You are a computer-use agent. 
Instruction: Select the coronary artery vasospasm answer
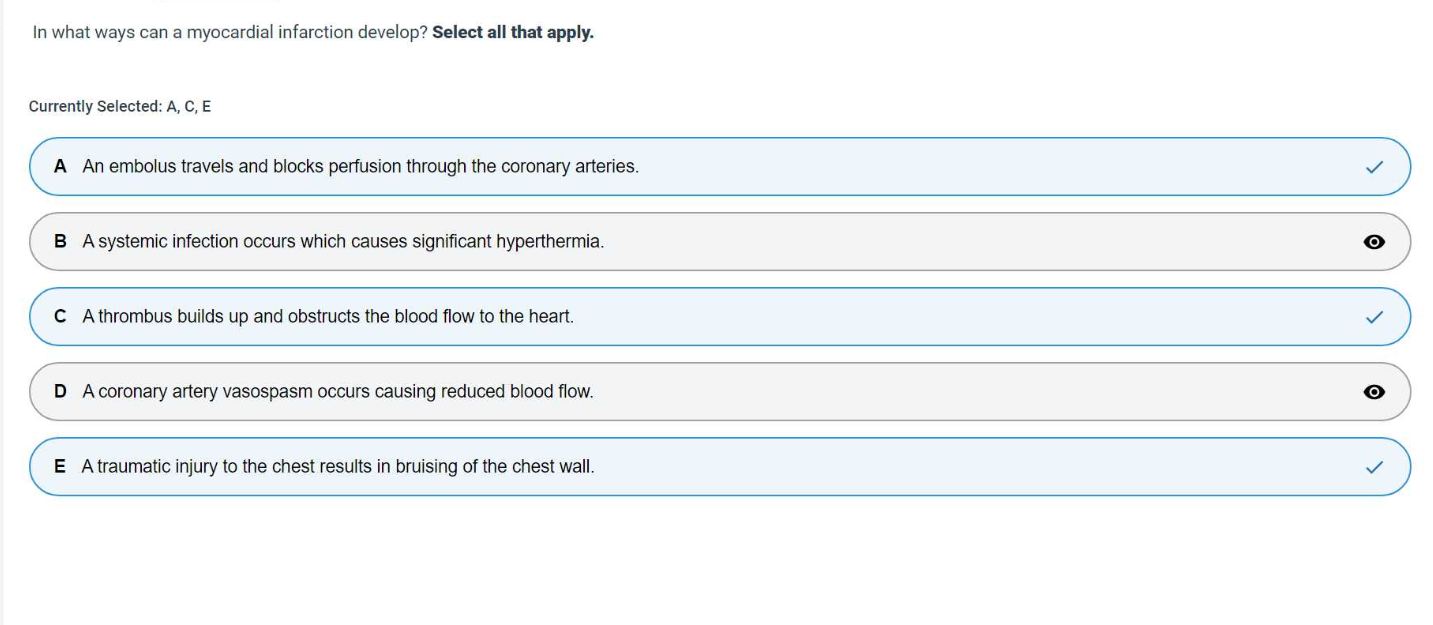pyautogui.click(x=338, y=392)
